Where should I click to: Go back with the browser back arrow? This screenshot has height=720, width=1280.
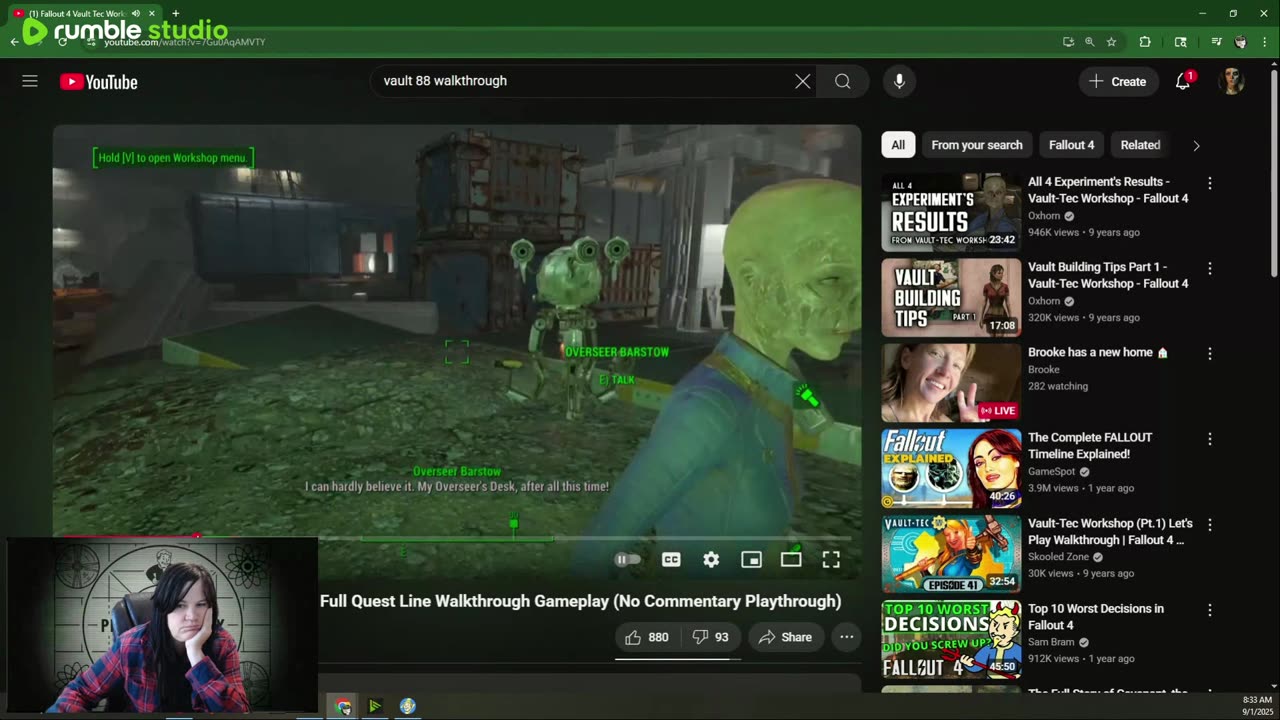point(14,42)
